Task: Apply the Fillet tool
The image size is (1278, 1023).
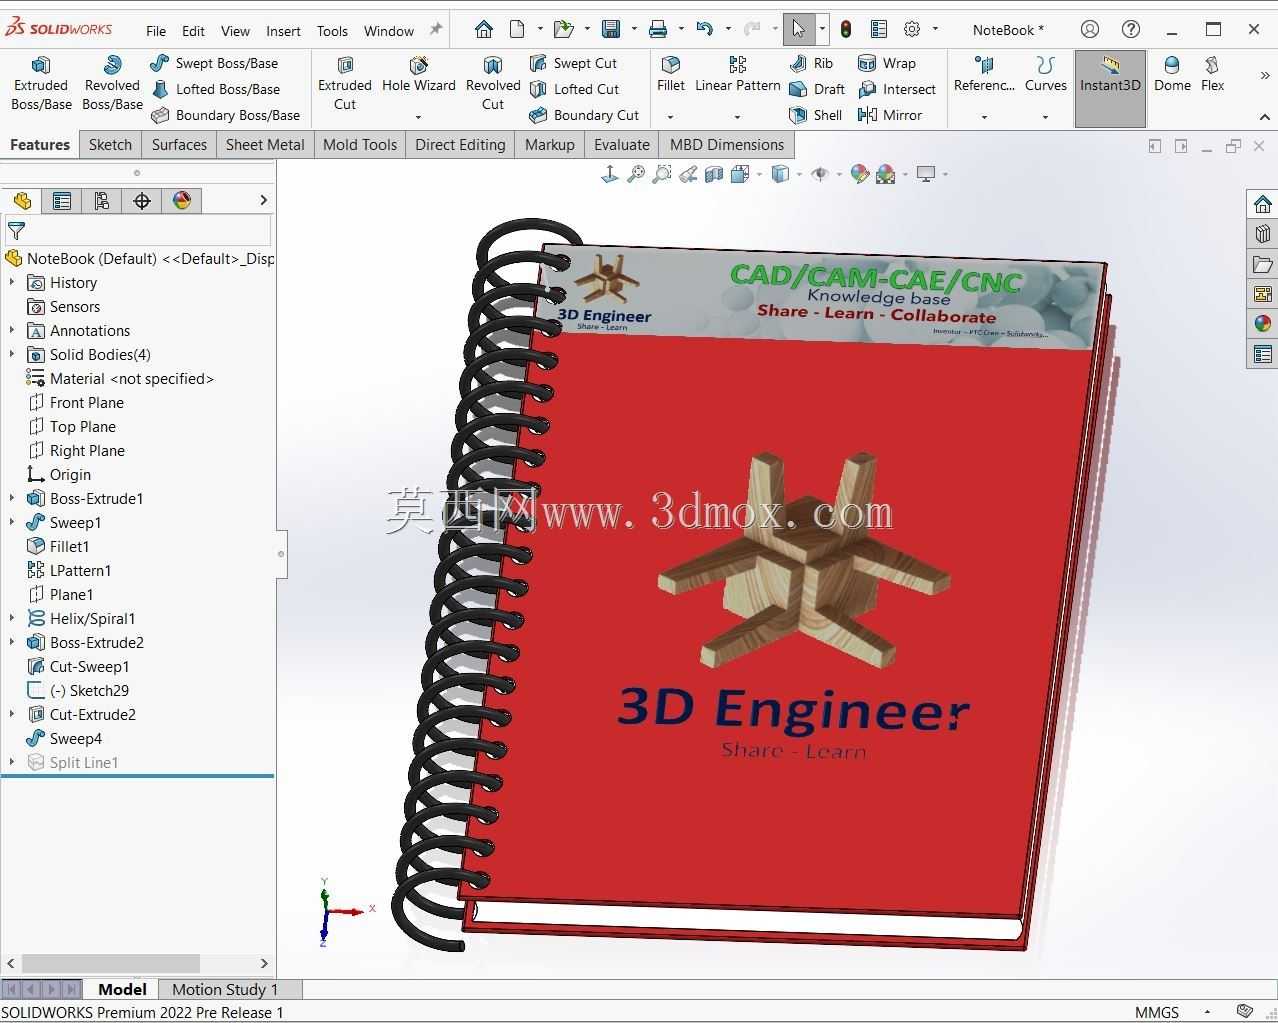Action: coord(671,76)
